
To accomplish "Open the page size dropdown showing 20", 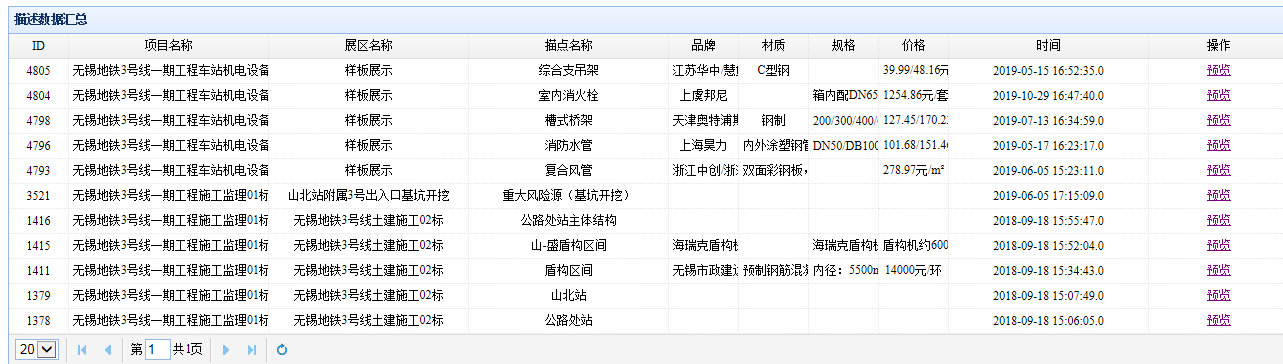I will click(x=37, y=349).
